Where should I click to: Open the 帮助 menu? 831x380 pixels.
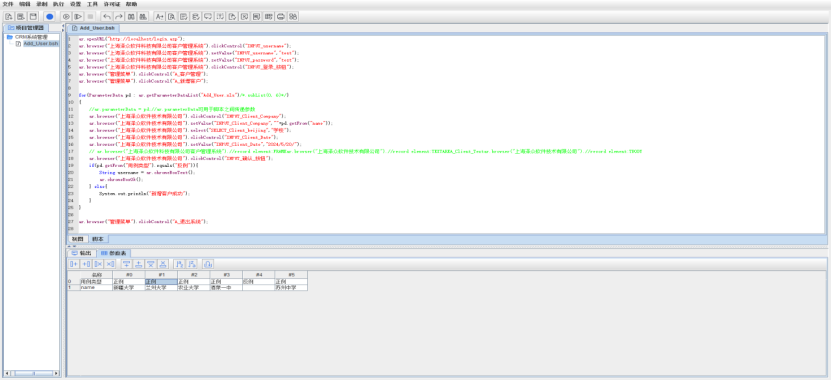[131, 4]
